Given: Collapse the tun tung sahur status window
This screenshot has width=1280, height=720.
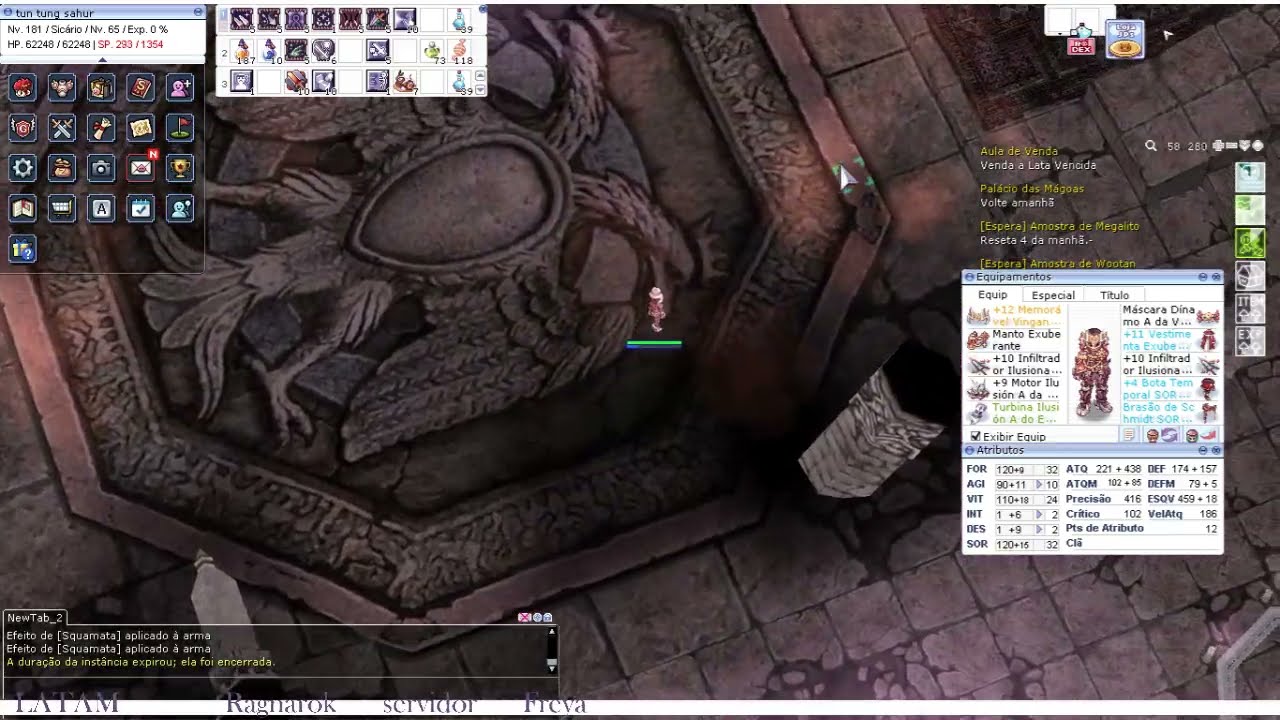Looking at the screenshot, I should point(197,12).
